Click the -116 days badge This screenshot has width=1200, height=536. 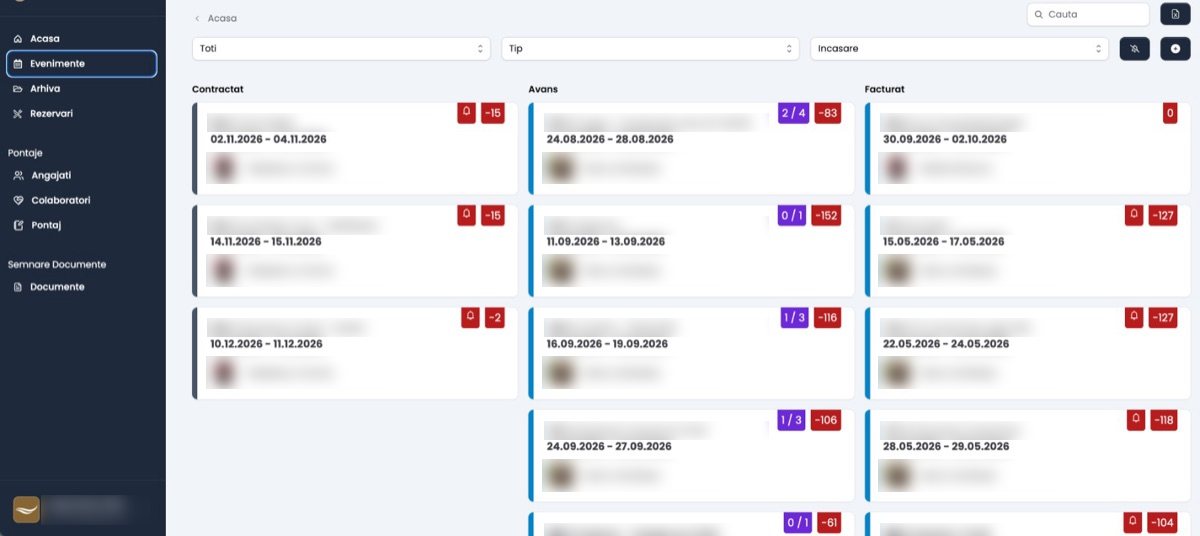point(827,317)
